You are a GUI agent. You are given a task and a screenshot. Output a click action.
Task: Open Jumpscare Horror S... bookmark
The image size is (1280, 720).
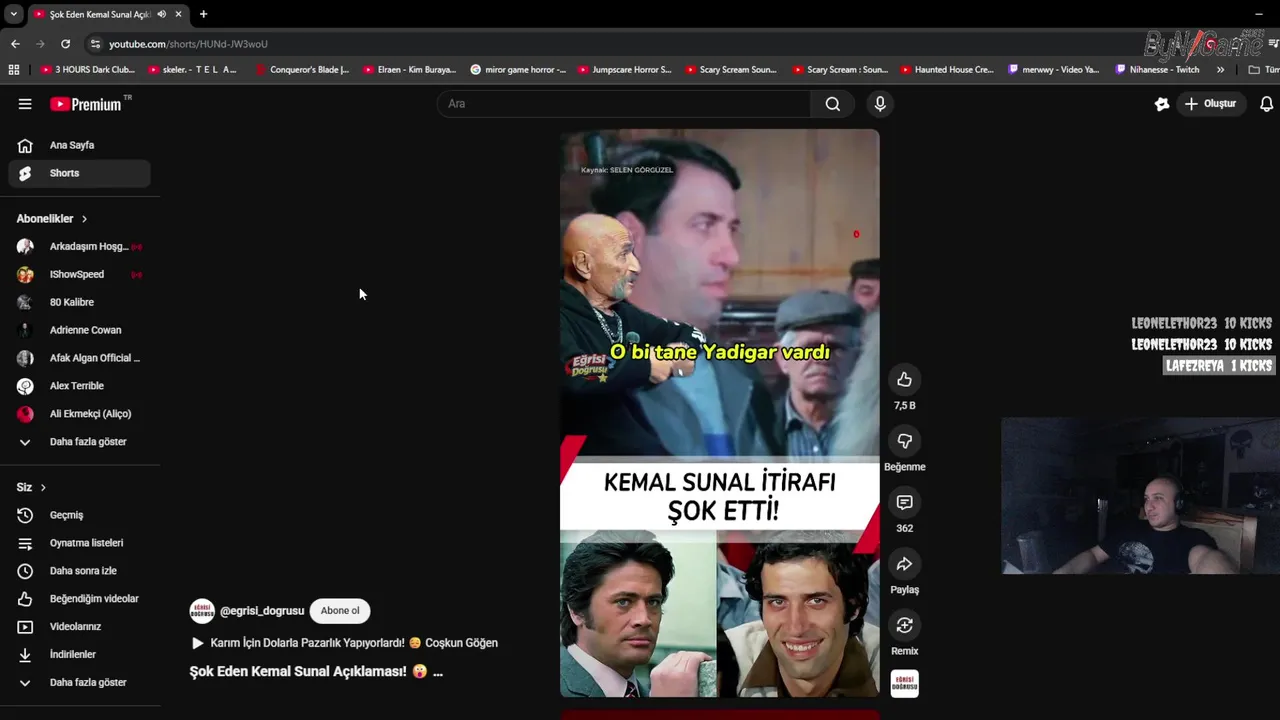point(625,70)
